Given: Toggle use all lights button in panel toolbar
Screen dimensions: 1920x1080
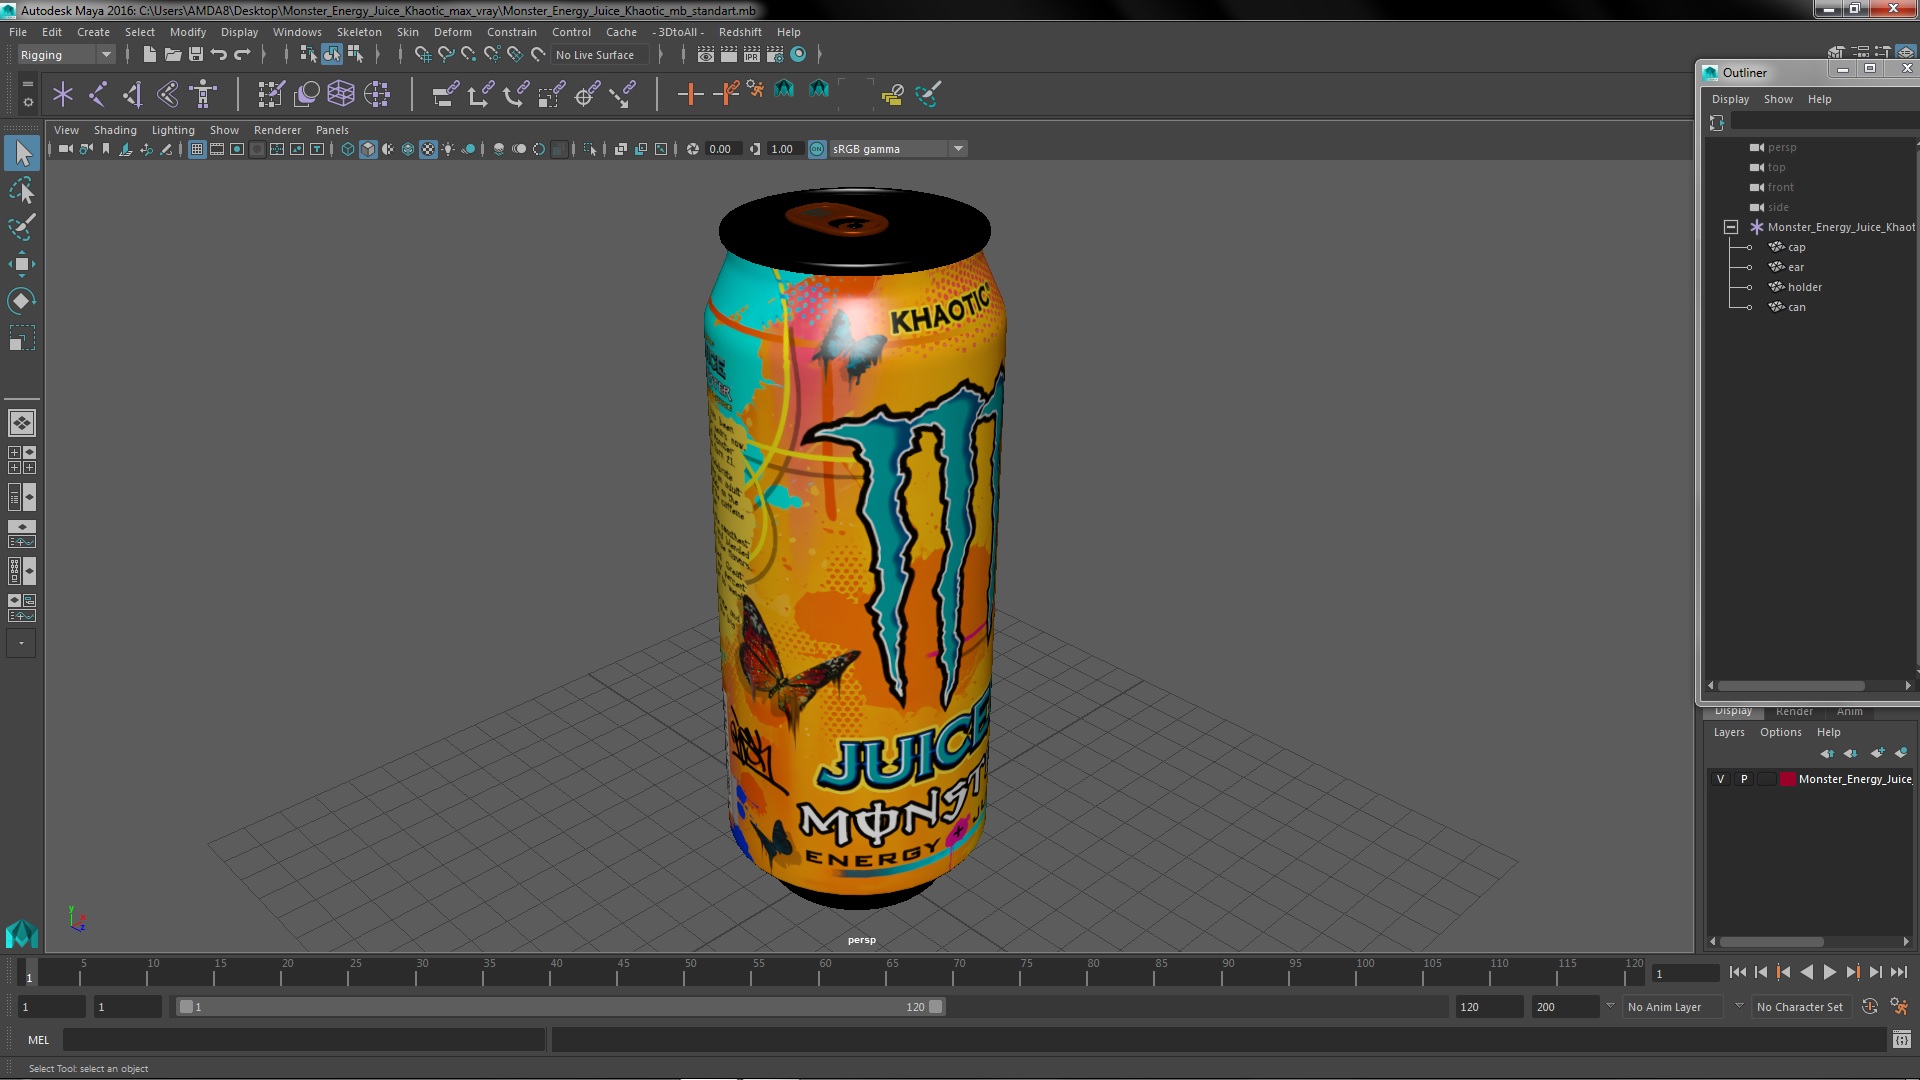Looking at the screenshot, I should [x=448, y=149].
